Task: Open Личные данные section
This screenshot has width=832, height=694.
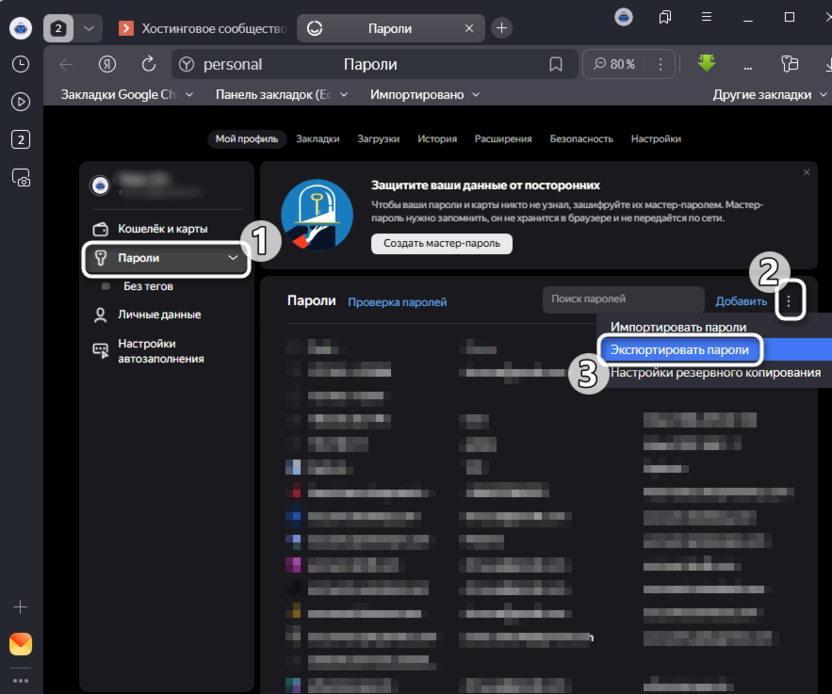Action: (x=146, y=315)
